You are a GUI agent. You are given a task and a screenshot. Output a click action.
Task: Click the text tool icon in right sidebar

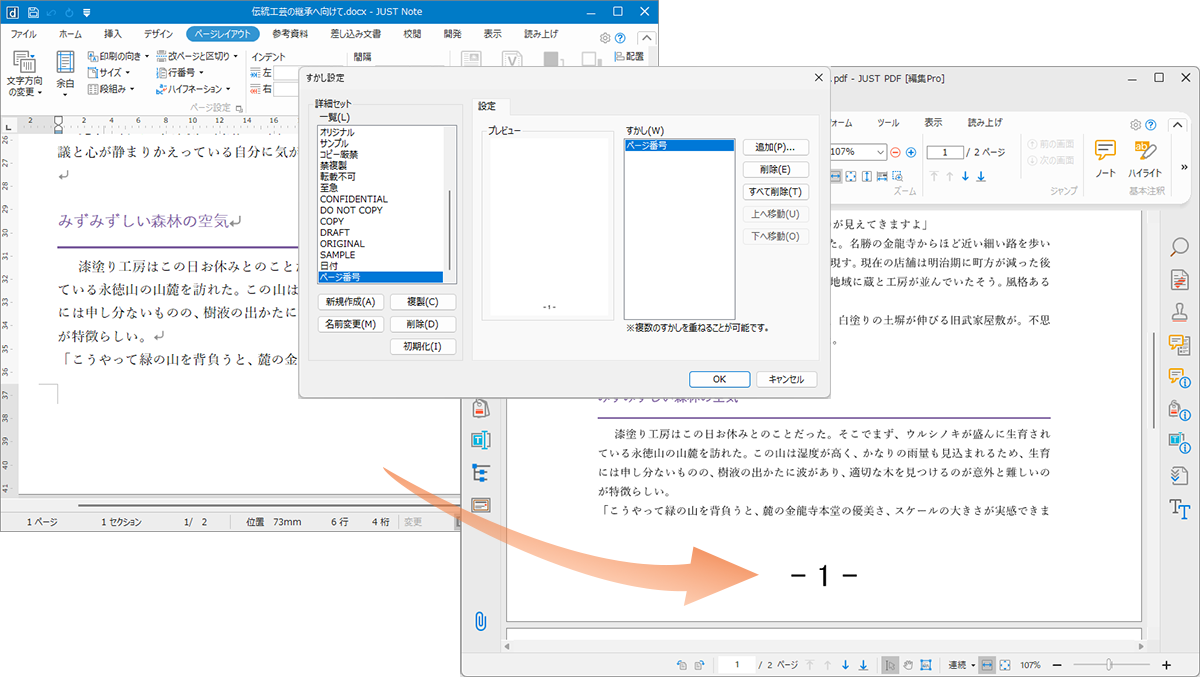click(x=1180, y=509)
